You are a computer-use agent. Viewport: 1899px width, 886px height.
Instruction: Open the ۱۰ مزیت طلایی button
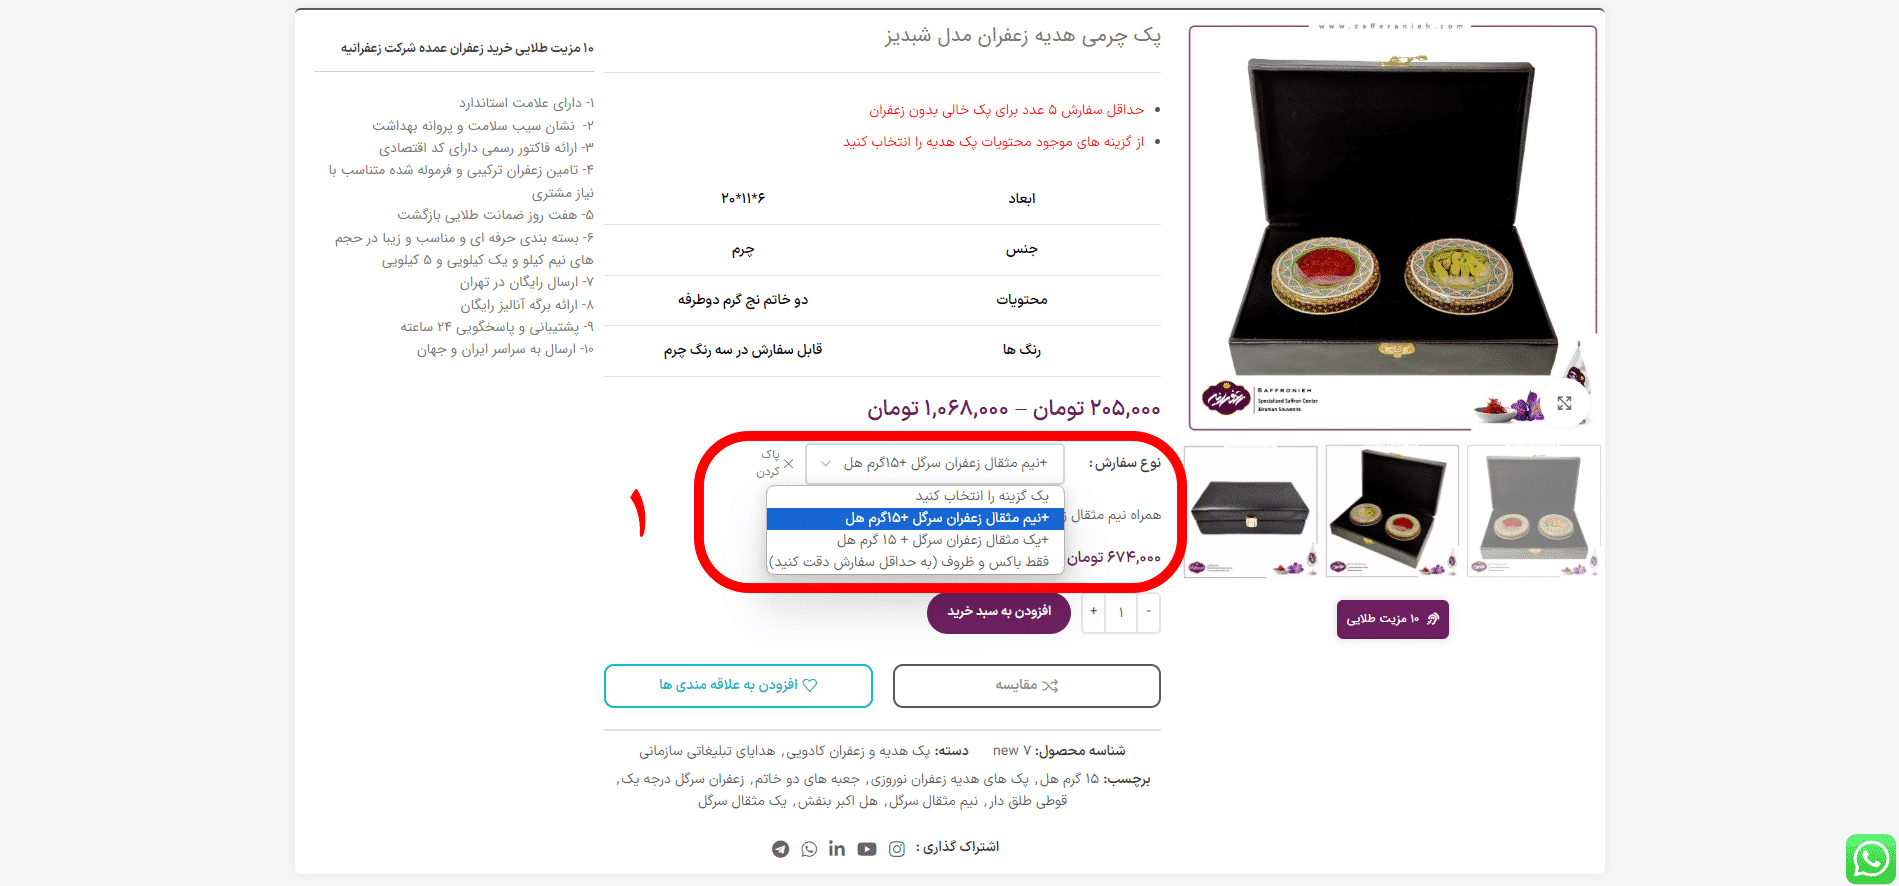coord(1392,619)
